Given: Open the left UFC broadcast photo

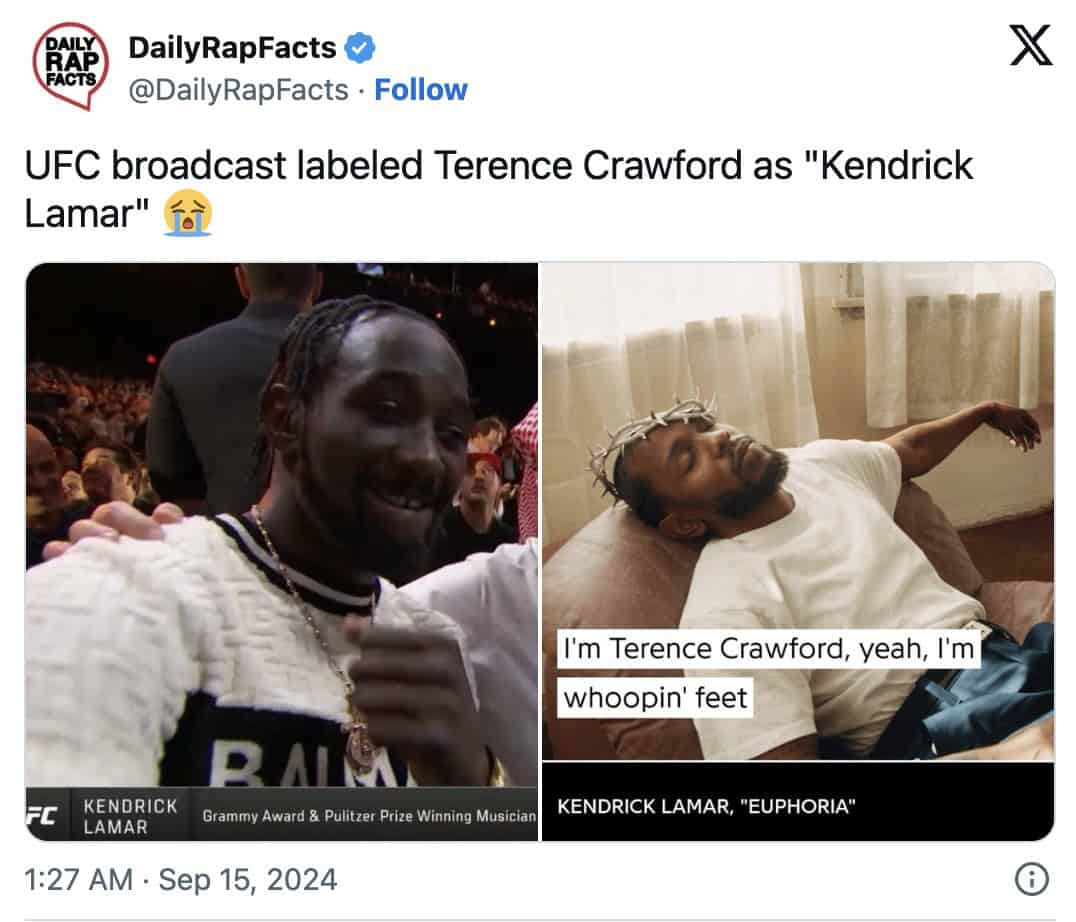Looking at the screenshot, I should coord(282,552).
